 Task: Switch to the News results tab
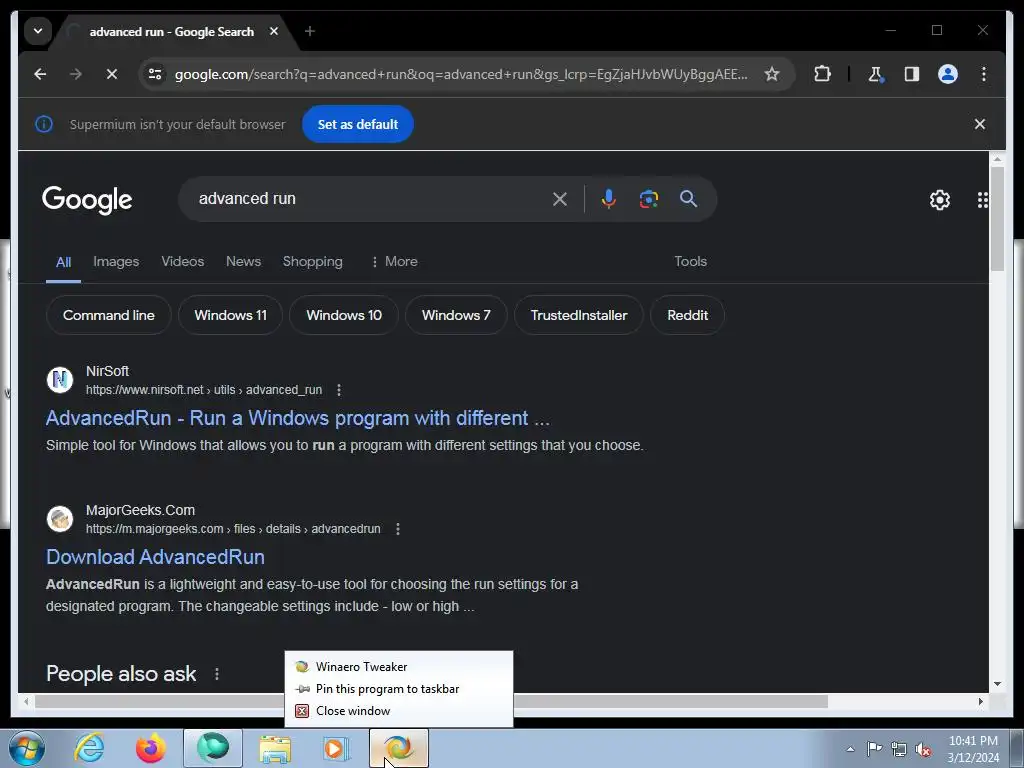point(244,262)
